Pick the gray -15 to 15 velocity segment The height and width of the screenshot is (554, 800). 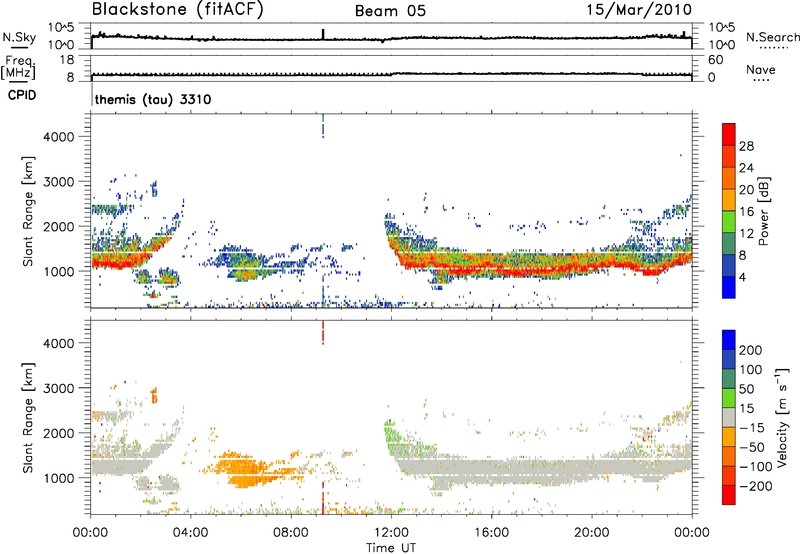tap(729, 417)
